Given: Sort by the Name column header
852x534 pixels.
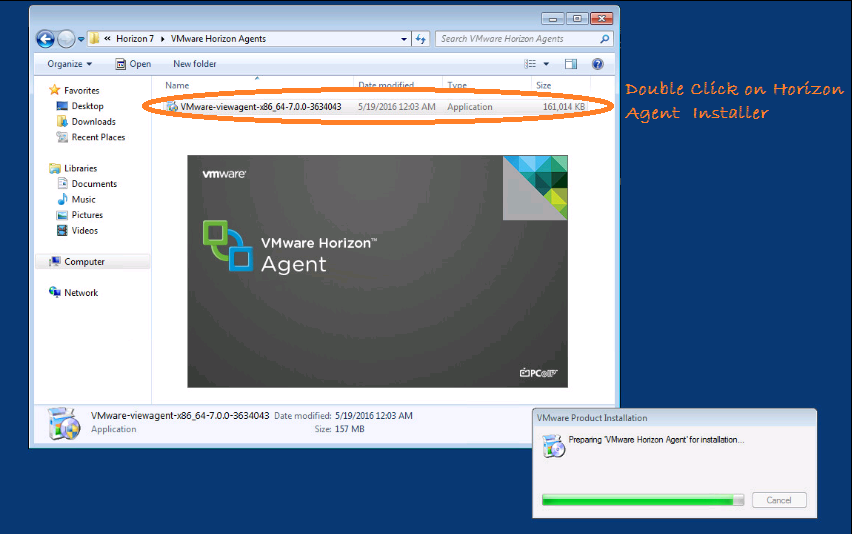Looking at the screenshot, I should 177,85.
